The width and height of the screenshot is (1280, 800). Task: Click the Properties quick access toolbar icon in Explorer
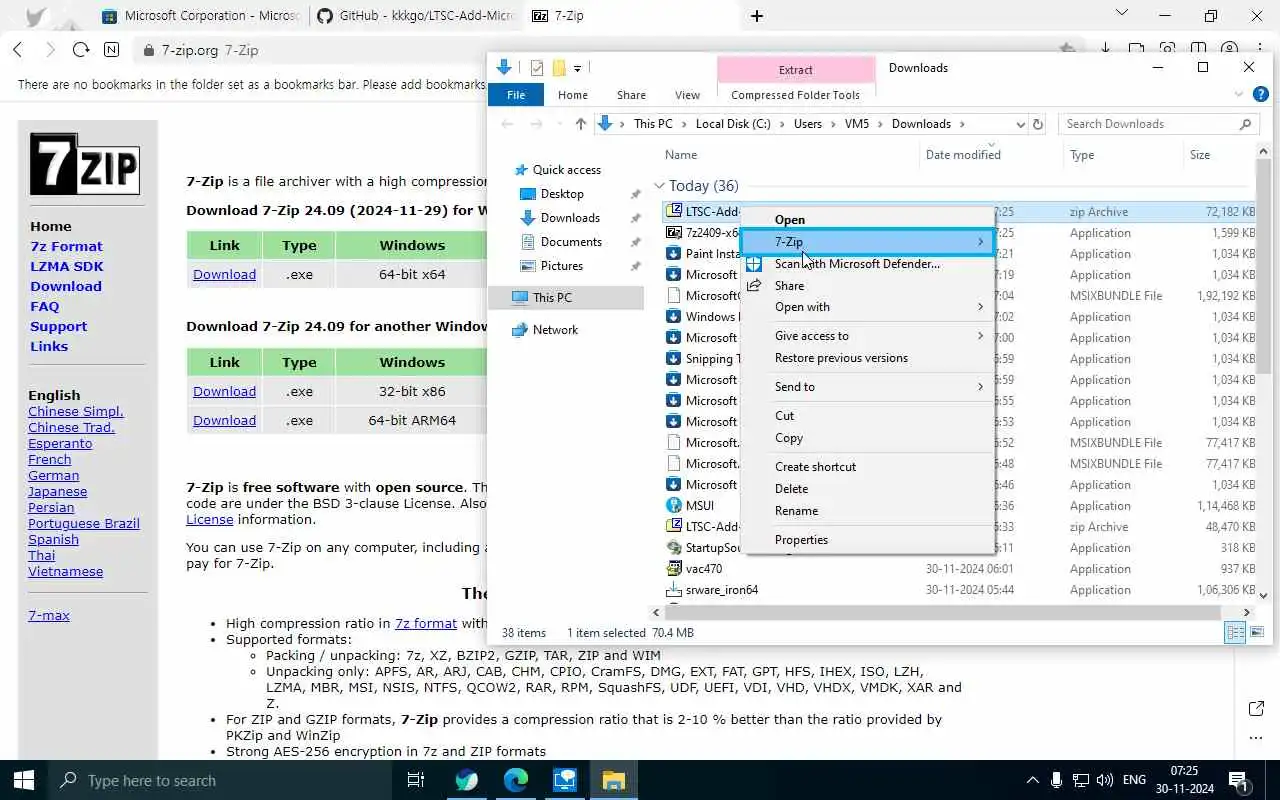537,68
